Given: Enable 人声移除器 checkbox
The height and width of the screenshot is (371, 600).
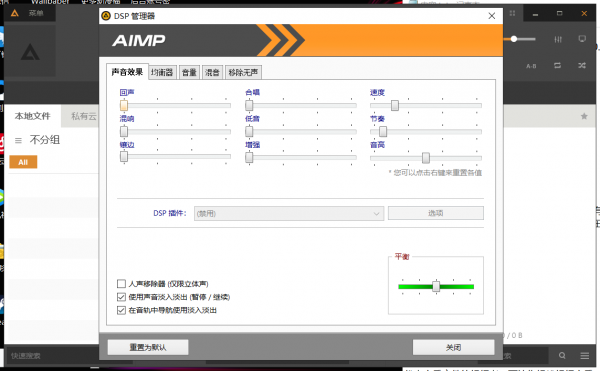Looking at the screenshot, I should coord(121,284).
